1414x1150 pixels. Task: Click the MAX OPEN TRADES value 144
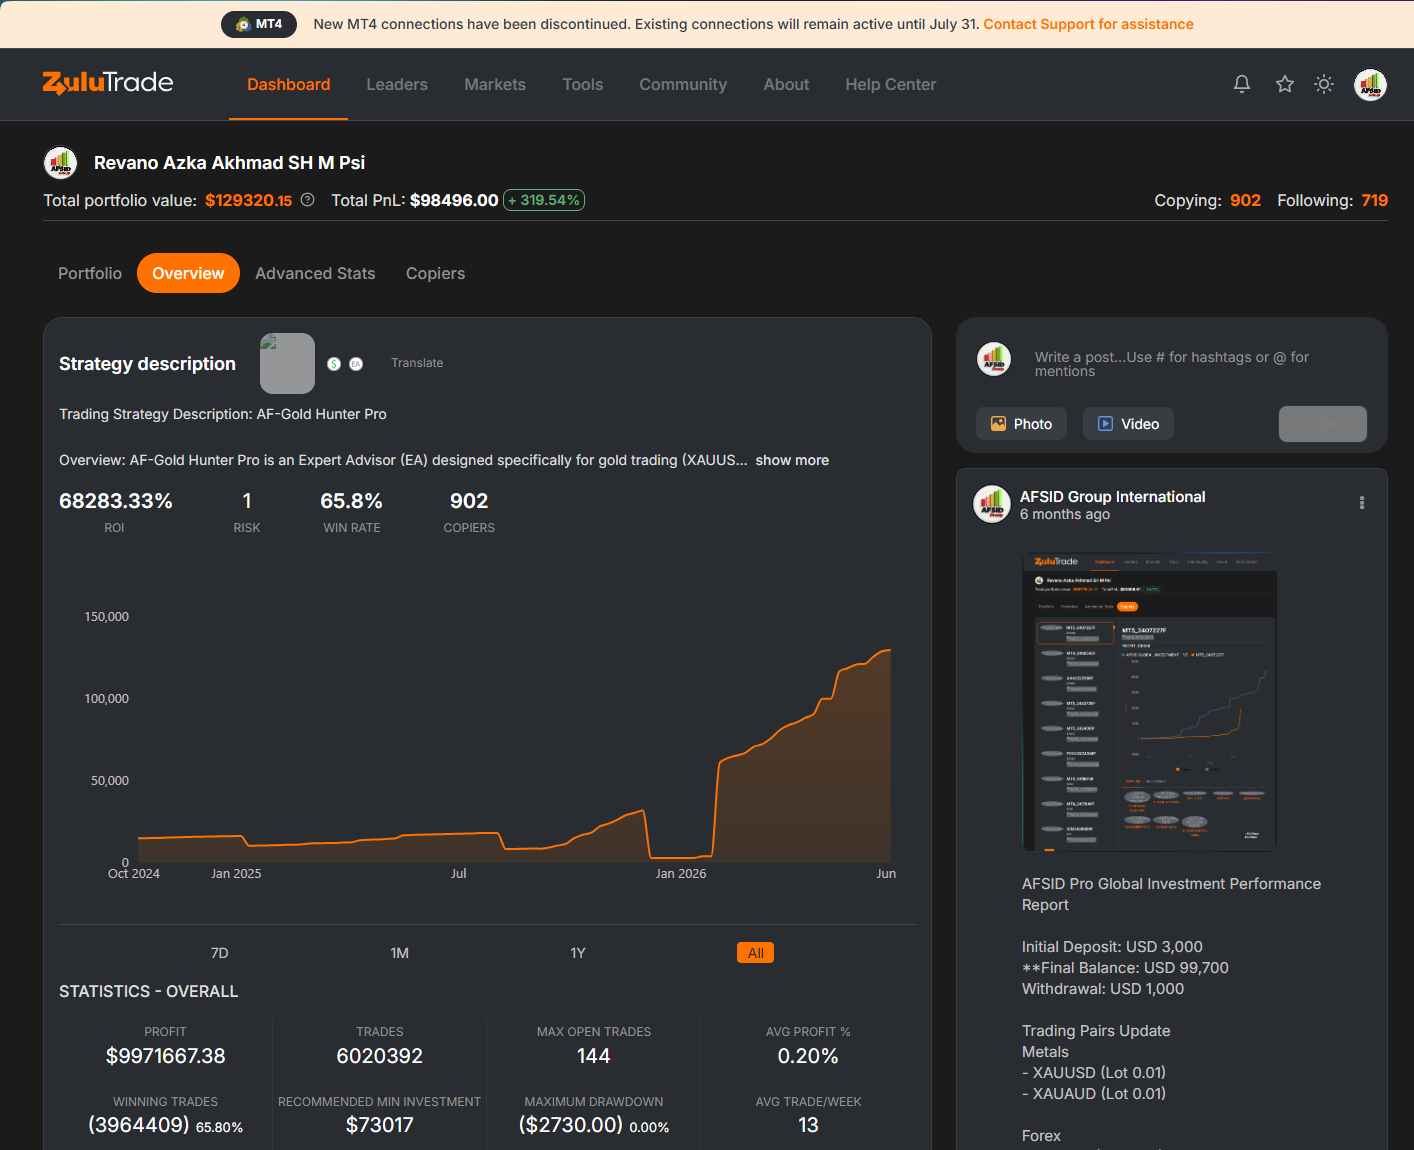[x=594, y=1056]
